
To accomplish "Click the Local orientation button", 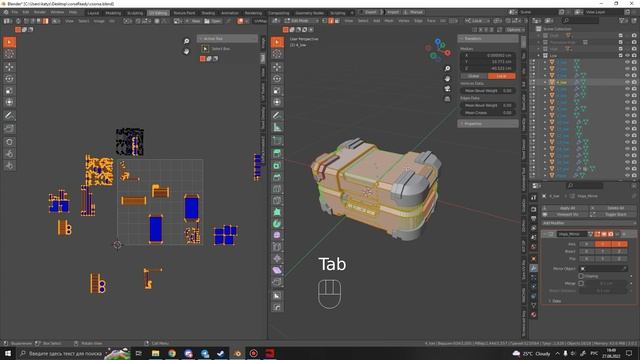I will pos(502,76).
